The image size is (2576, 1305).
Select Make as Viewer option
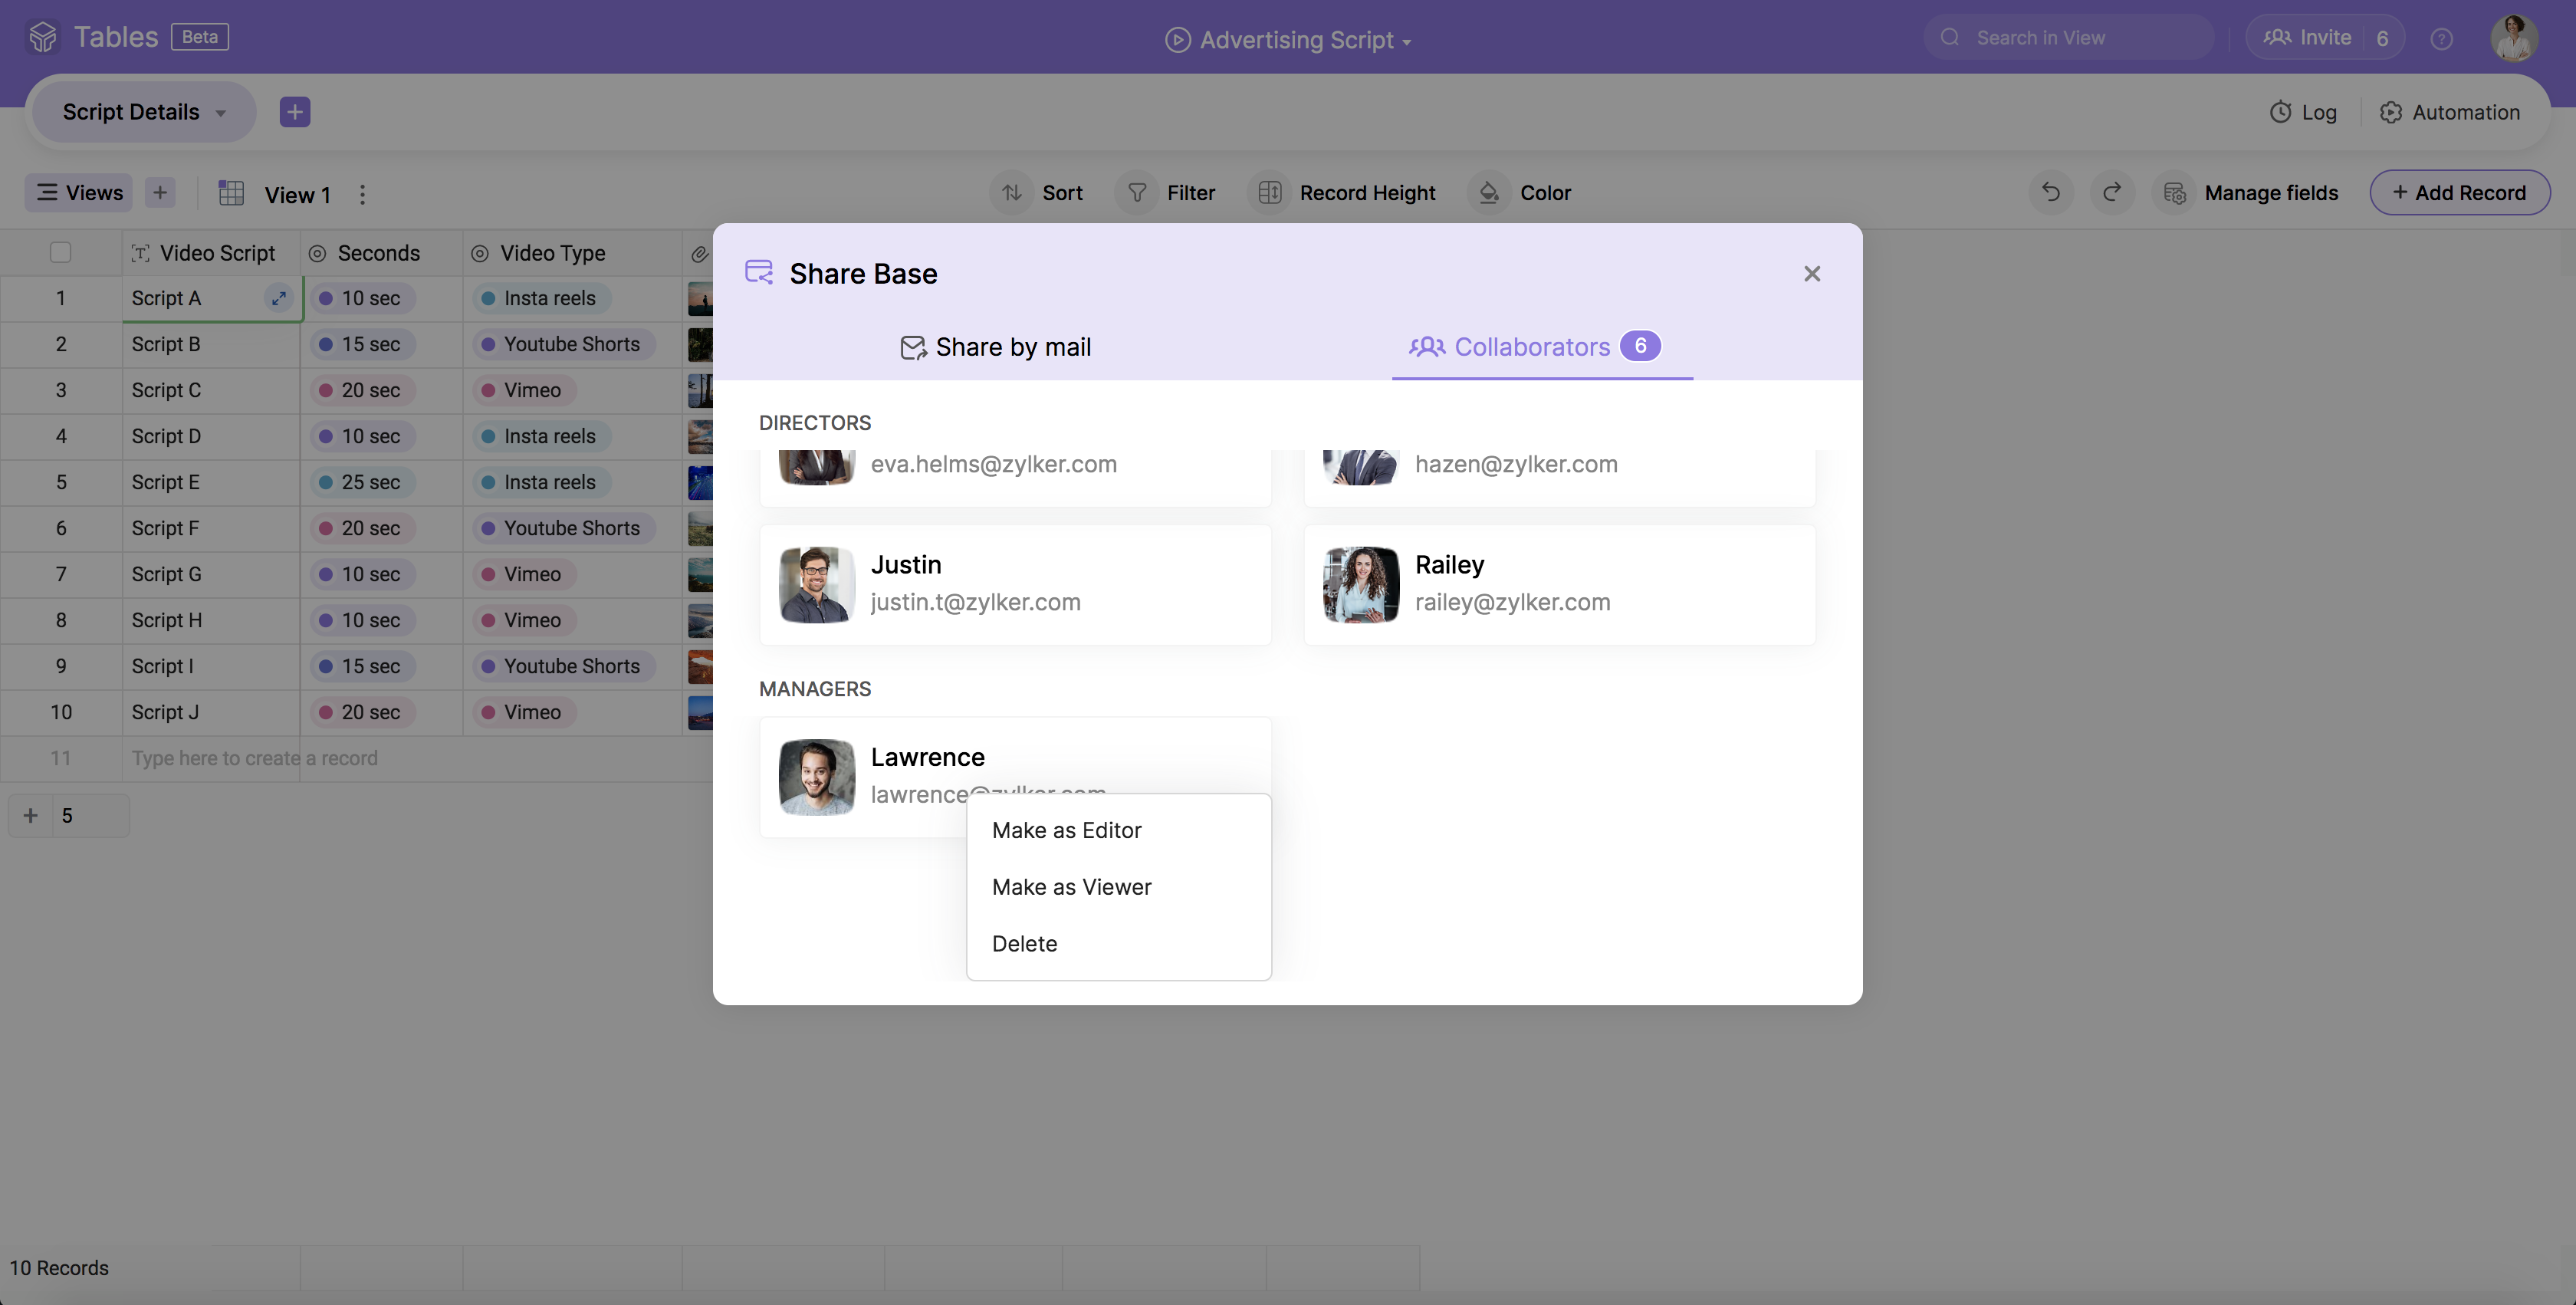point(1071,886)
